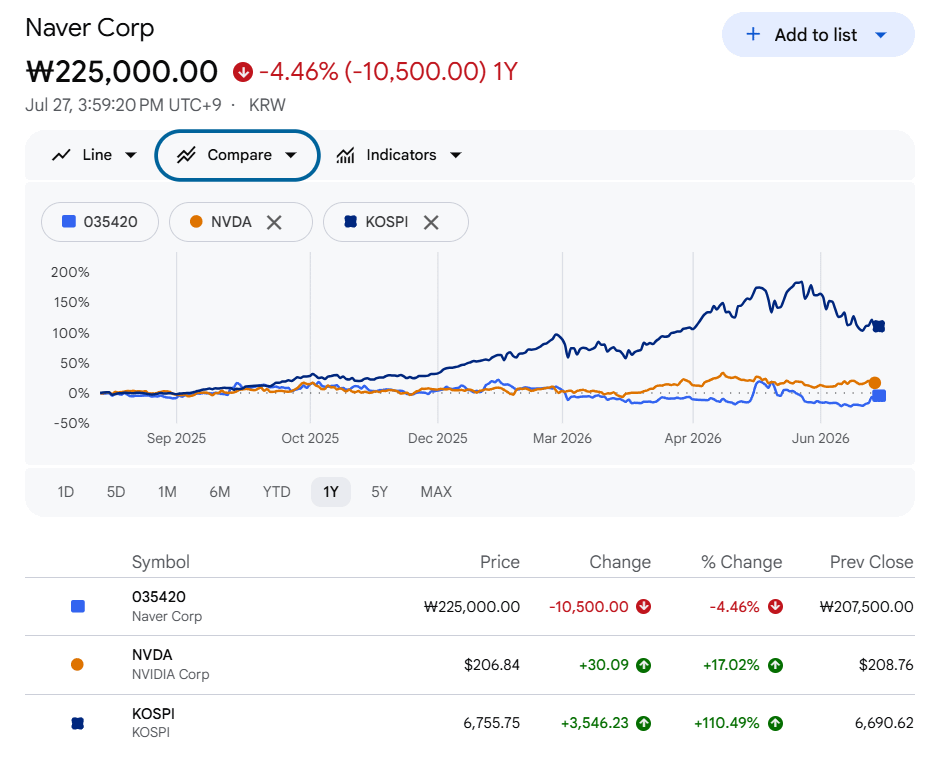The image size is (941, 761).
Task: Switch to the 1D time range
Action: click(65, 492)
